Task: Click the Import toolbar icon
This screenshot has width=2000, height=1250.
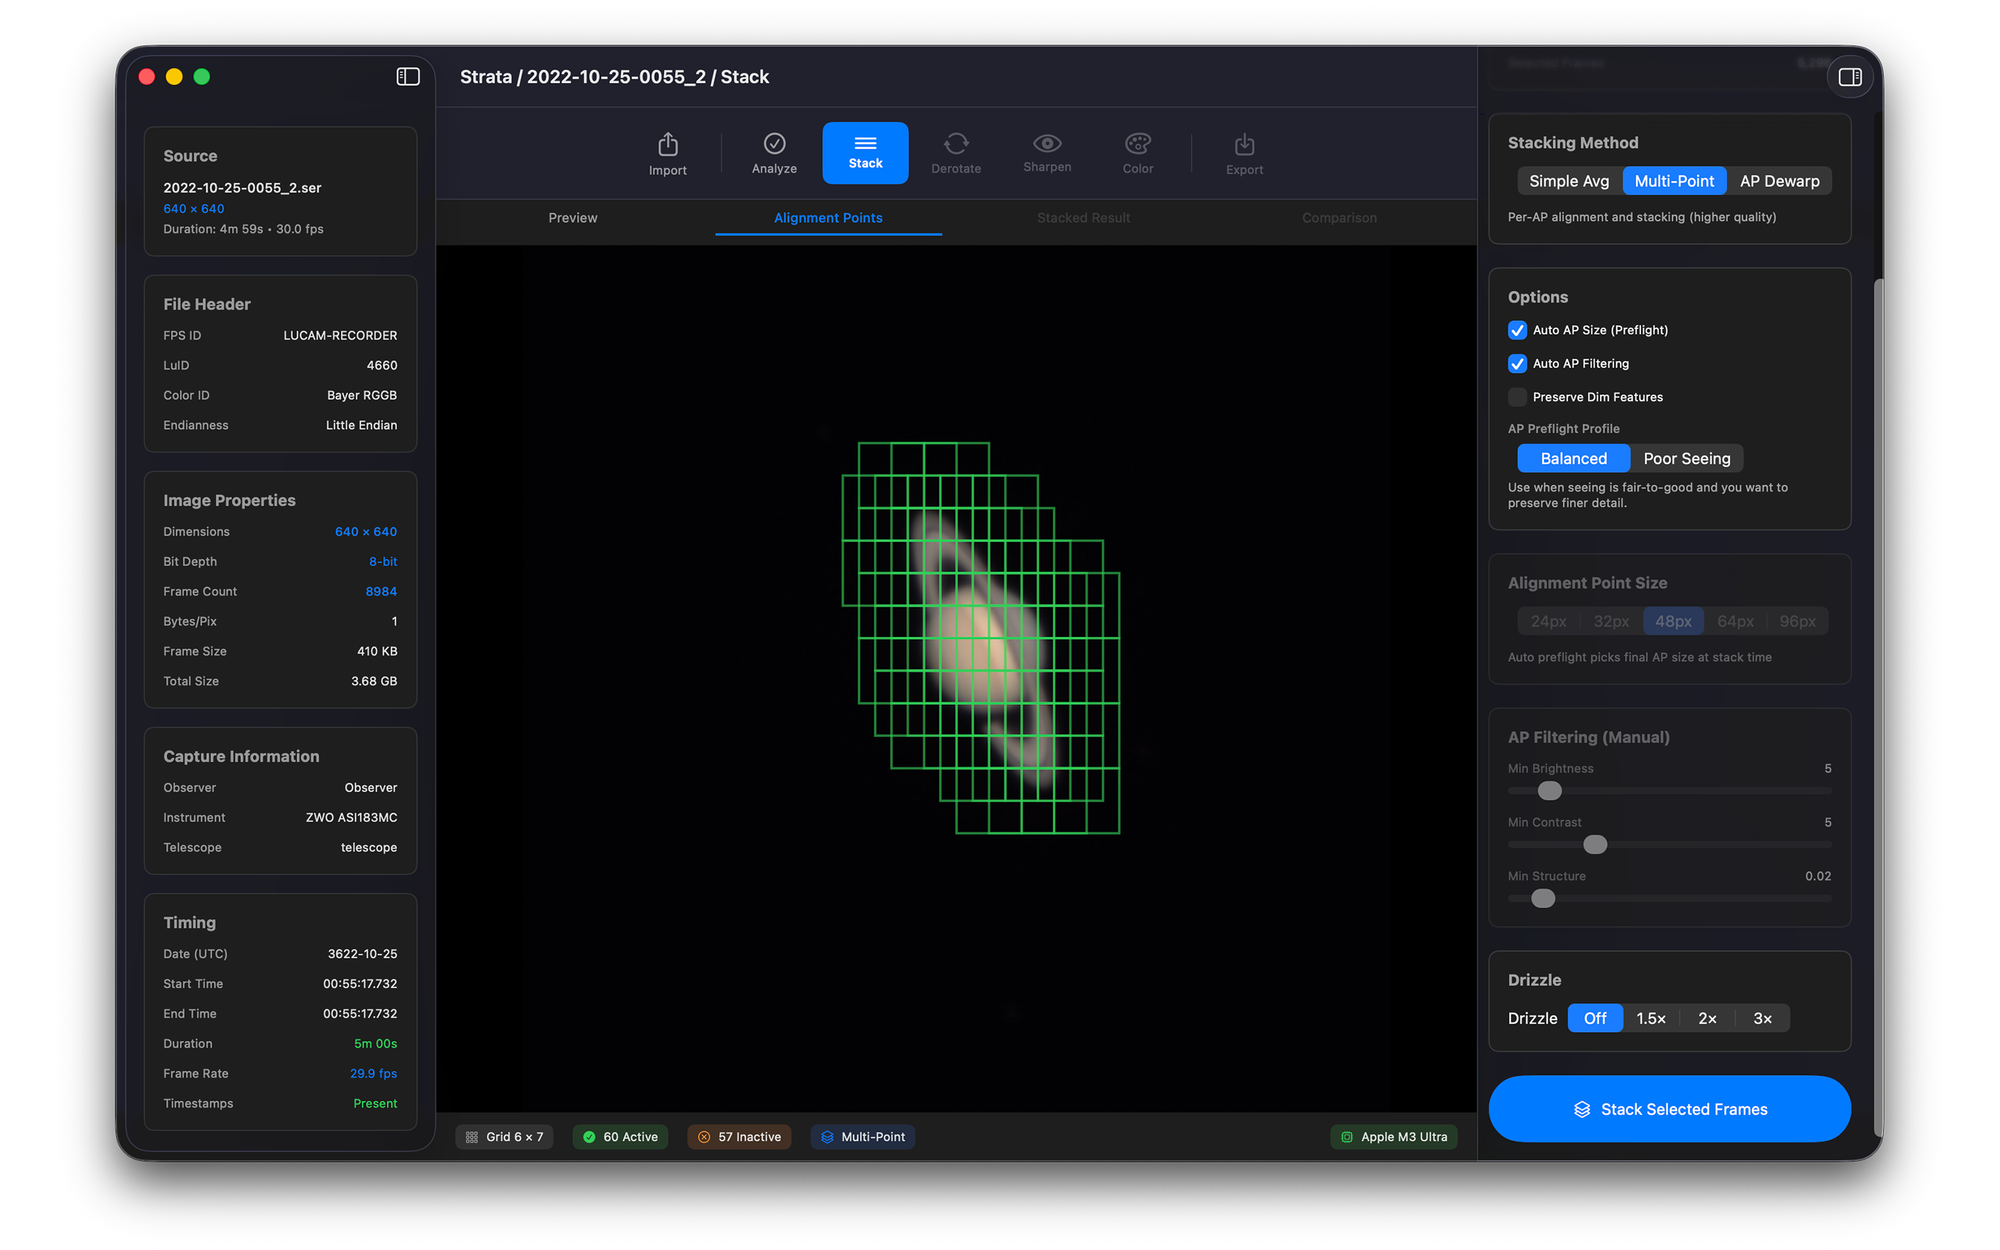Action: click(668, 145)
